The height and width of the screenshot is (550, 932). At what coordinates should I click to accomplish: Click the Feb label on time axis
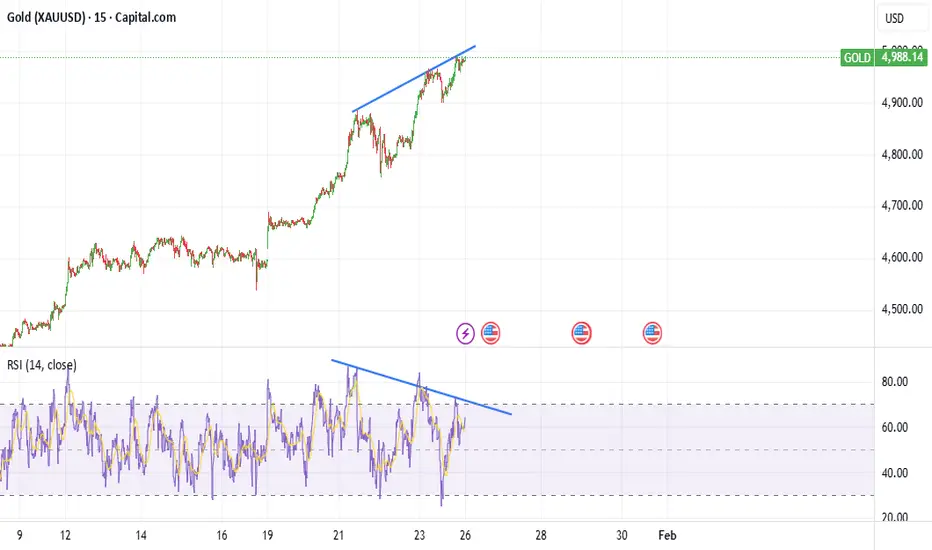[667, 535]
